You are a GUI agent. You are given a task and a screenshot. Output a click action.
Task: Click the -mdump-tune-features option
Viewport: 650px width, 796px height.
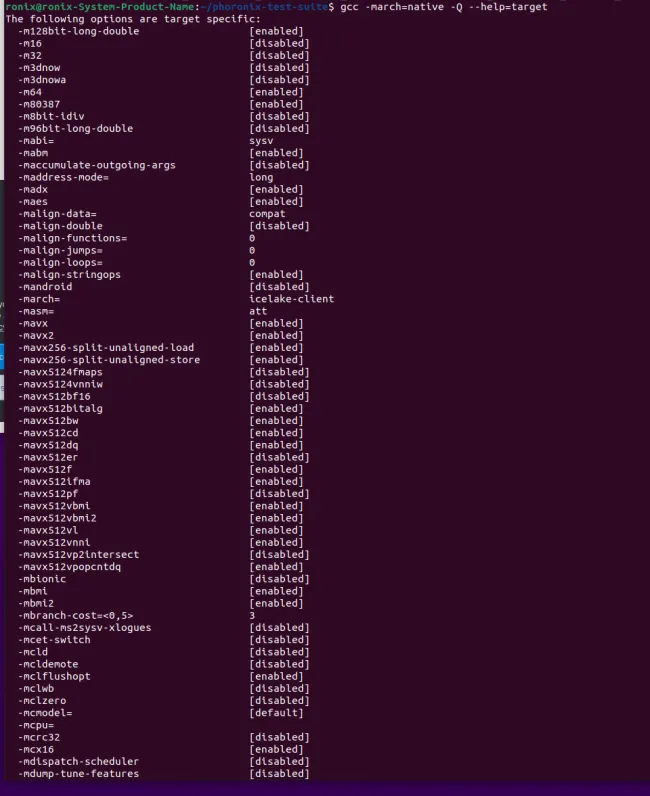[79, 774]
